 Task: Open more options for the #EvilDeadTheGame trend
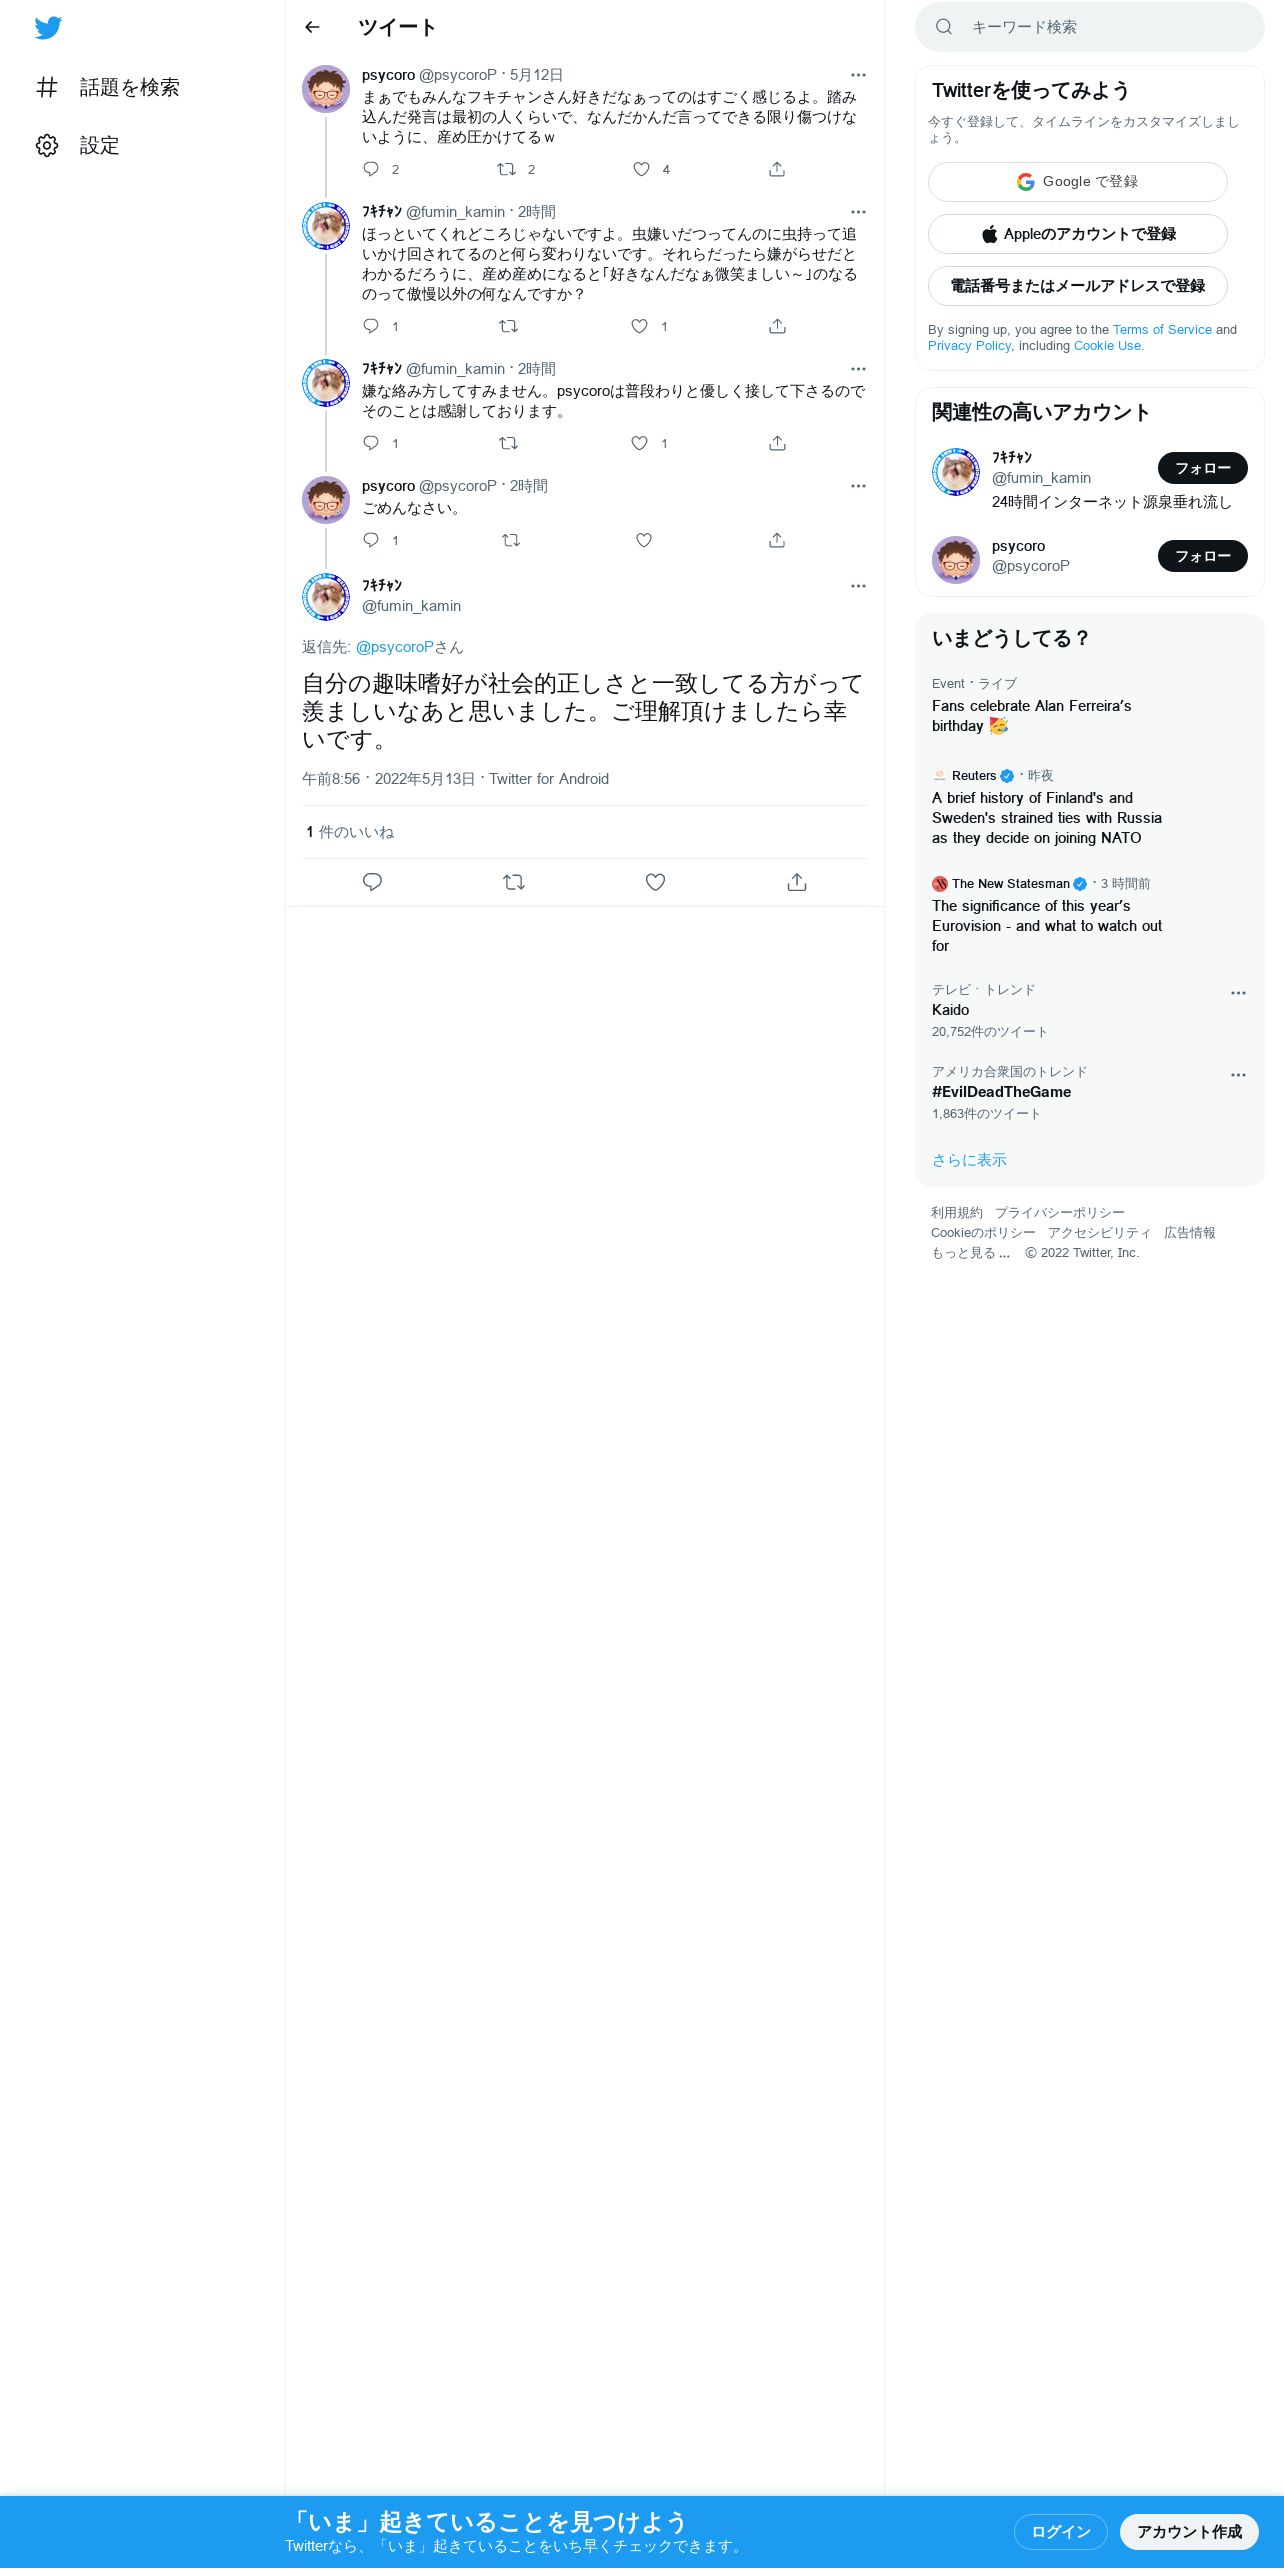coord(1238,1075)
